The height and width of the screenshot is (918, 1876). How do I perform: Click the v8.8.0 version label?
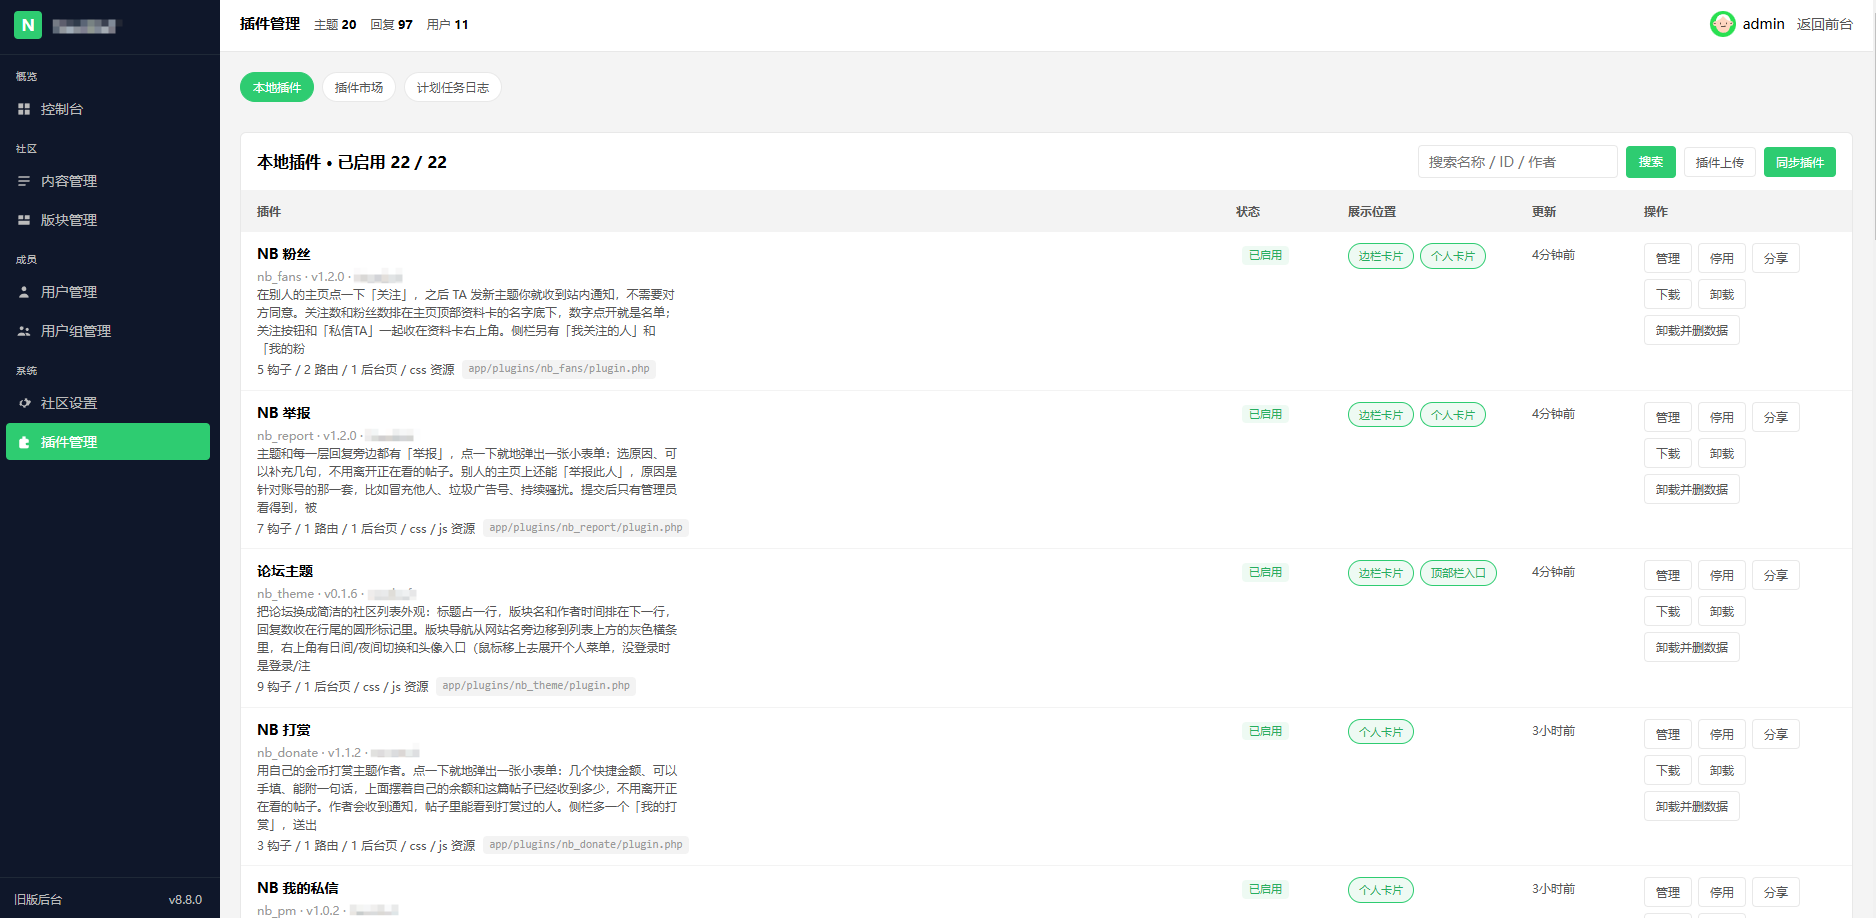tap(185, 899)
